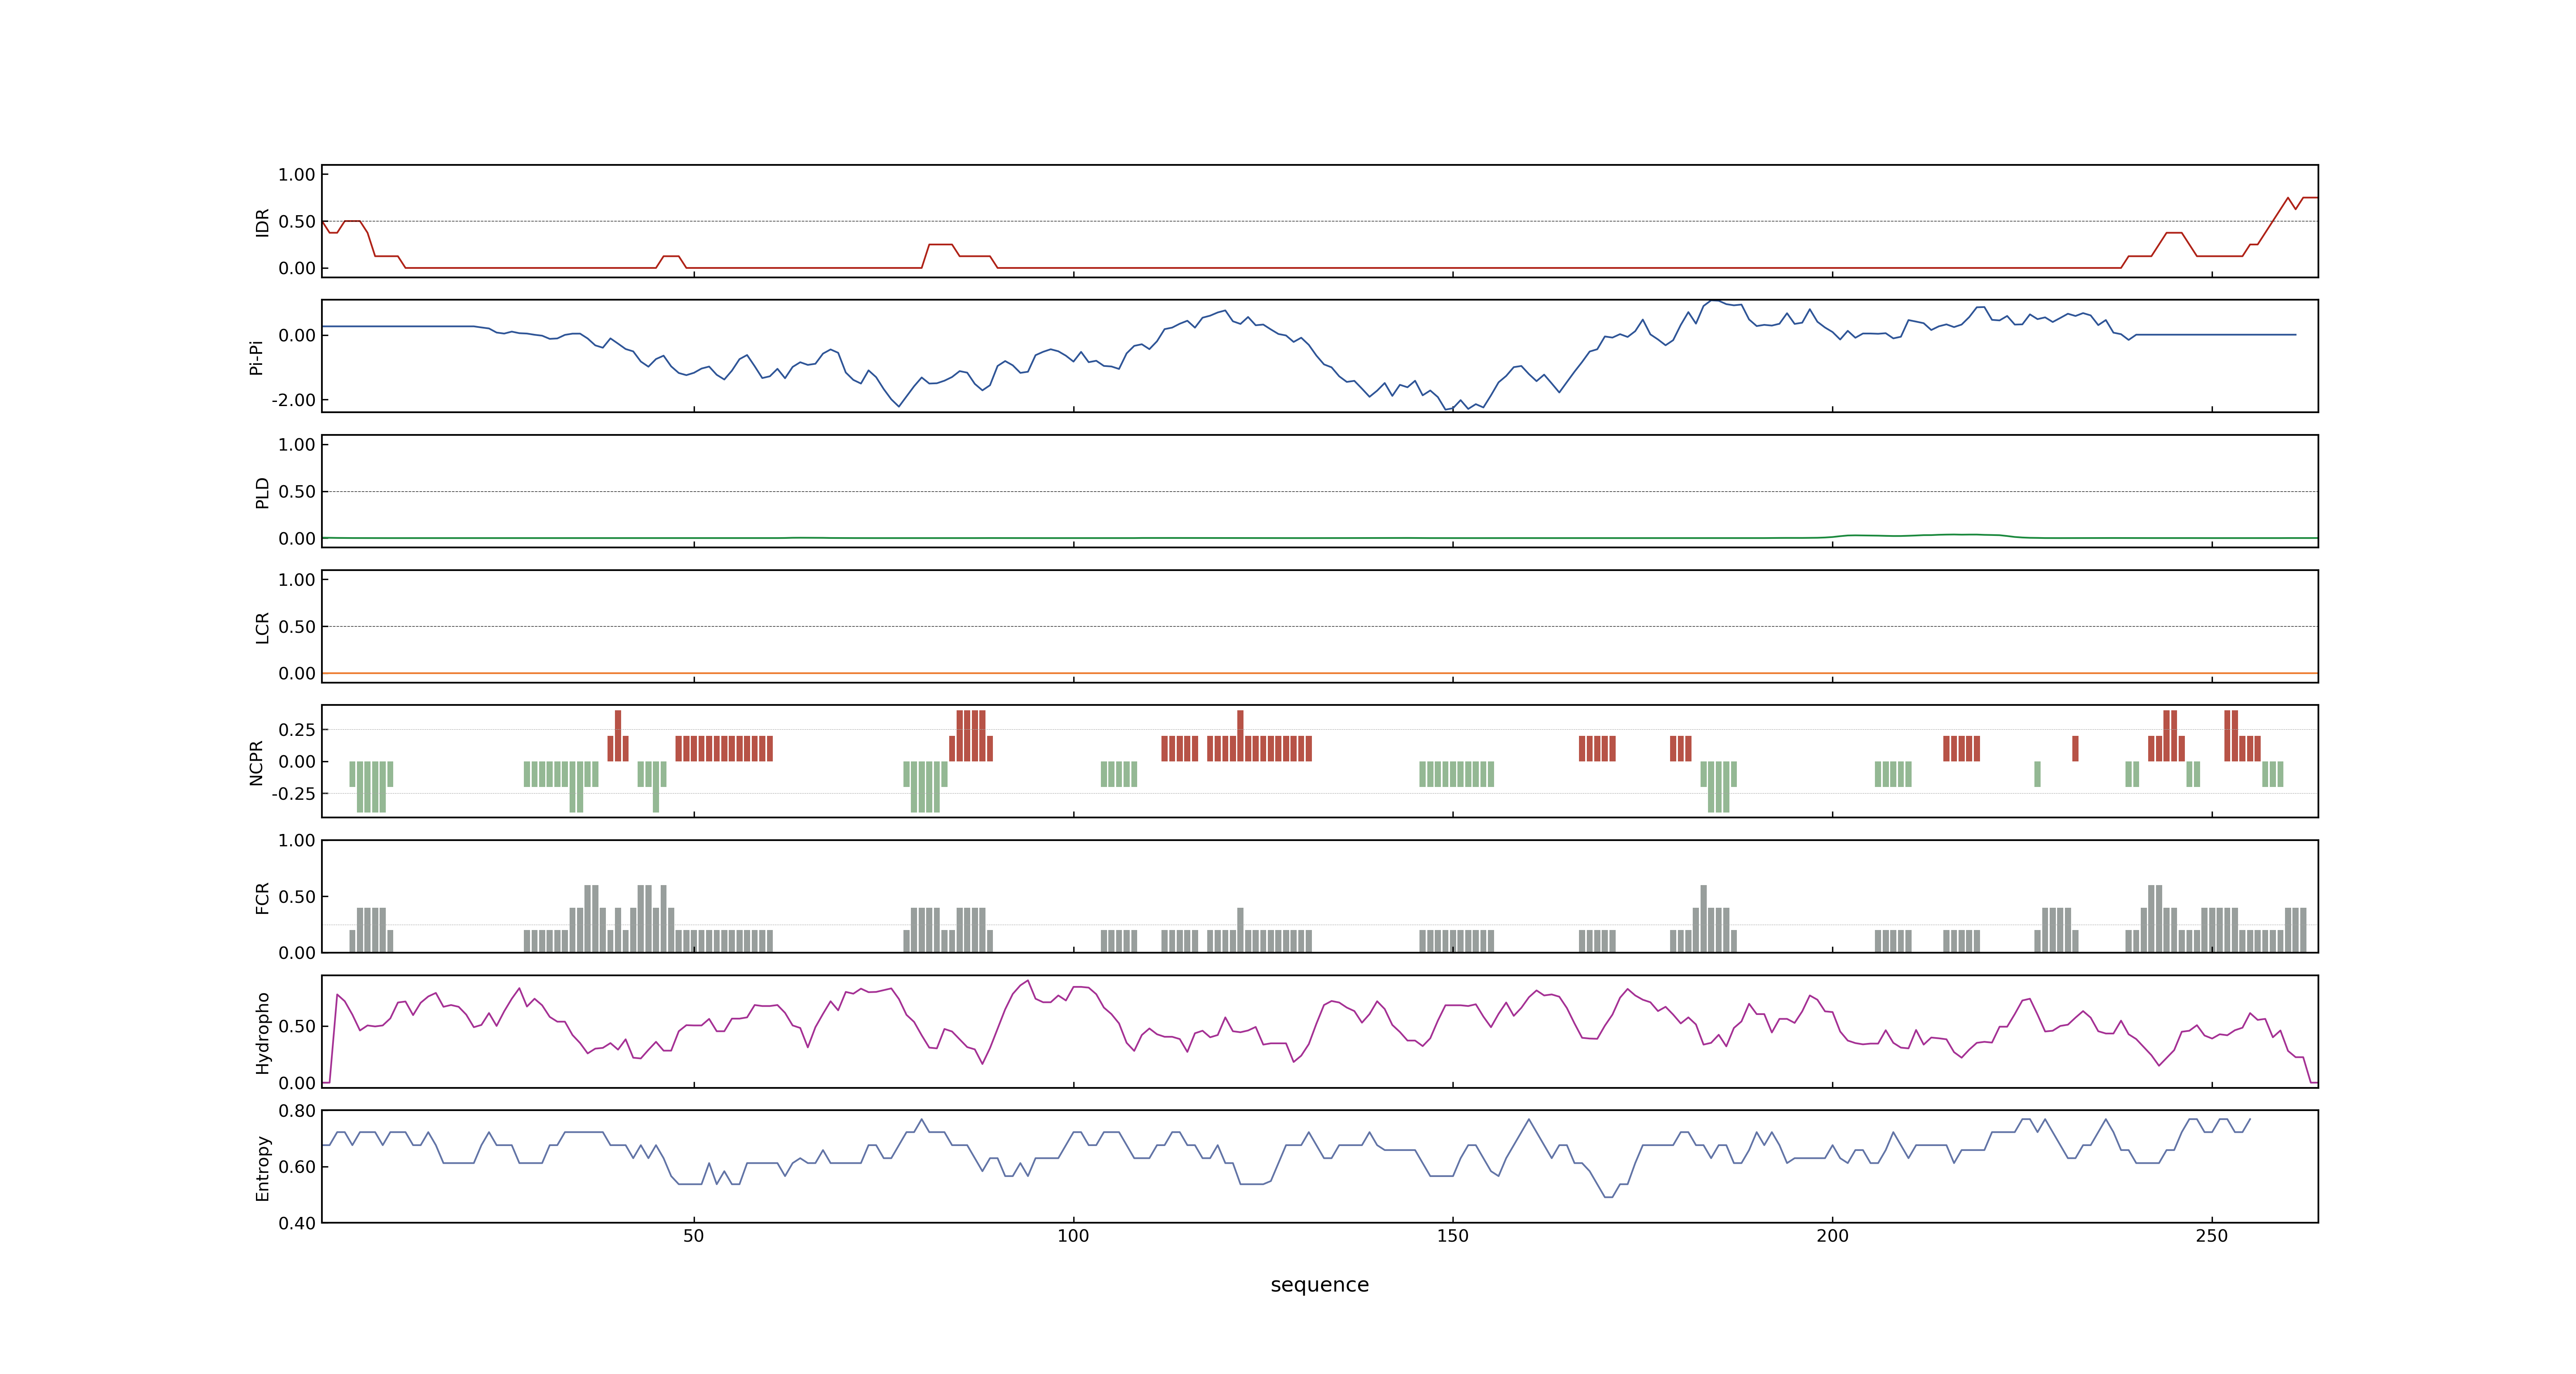Image resolution: width=2576 pixels, height=1374 pixels.
Task: Click the FCR y-axis label
Action: (262, 898)
